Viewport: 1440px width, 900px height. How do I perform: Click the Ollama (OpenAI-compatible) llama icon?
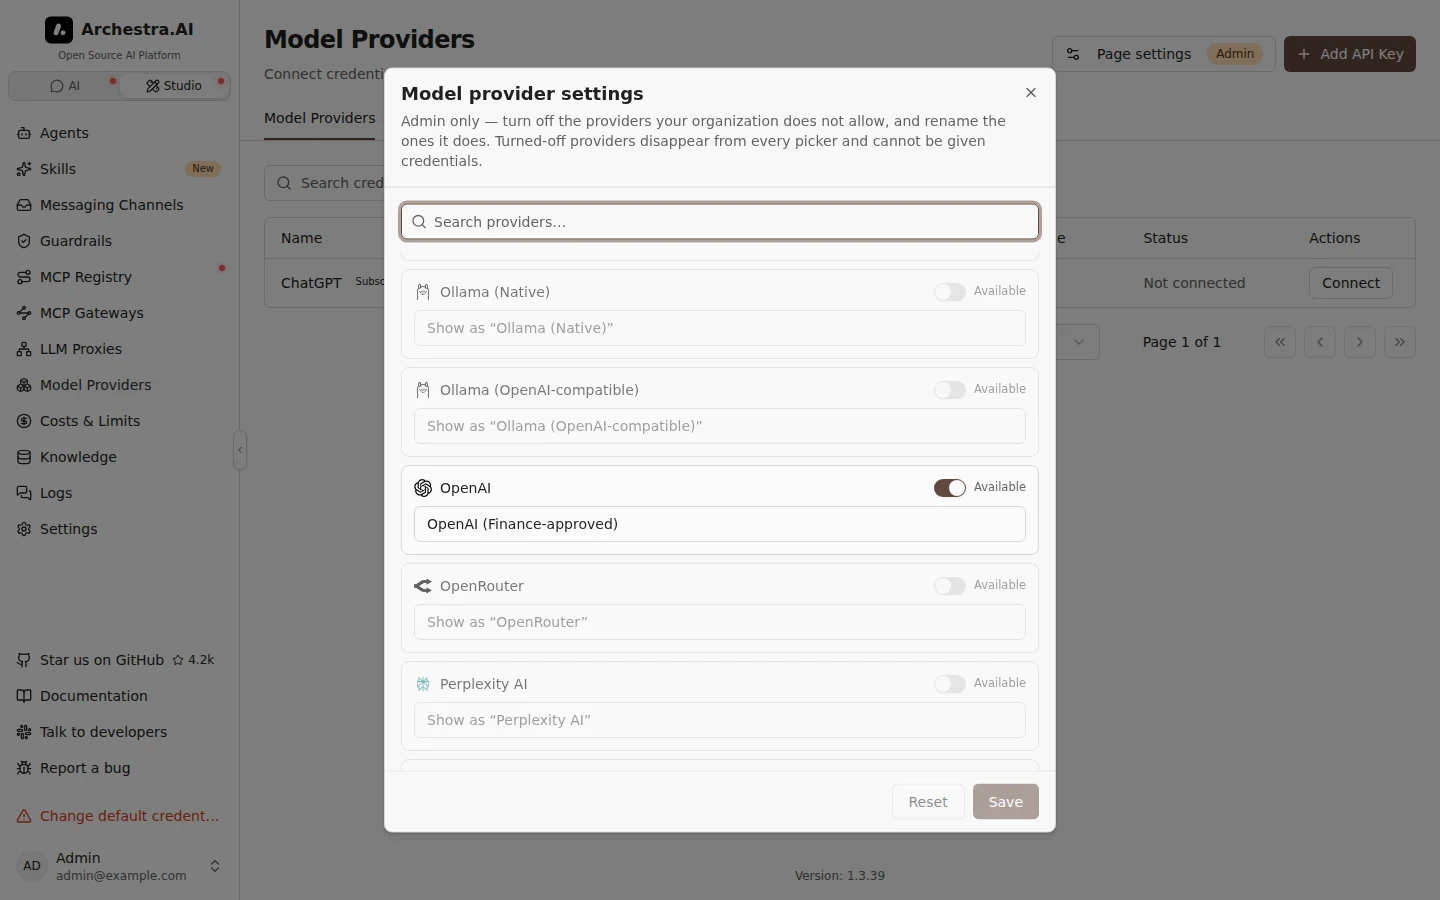click(x=423, y=390)
